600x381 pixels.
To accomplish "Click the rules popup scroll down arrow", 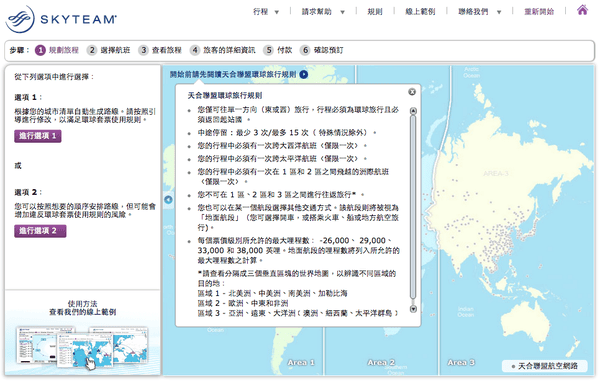I will point(413,309).
